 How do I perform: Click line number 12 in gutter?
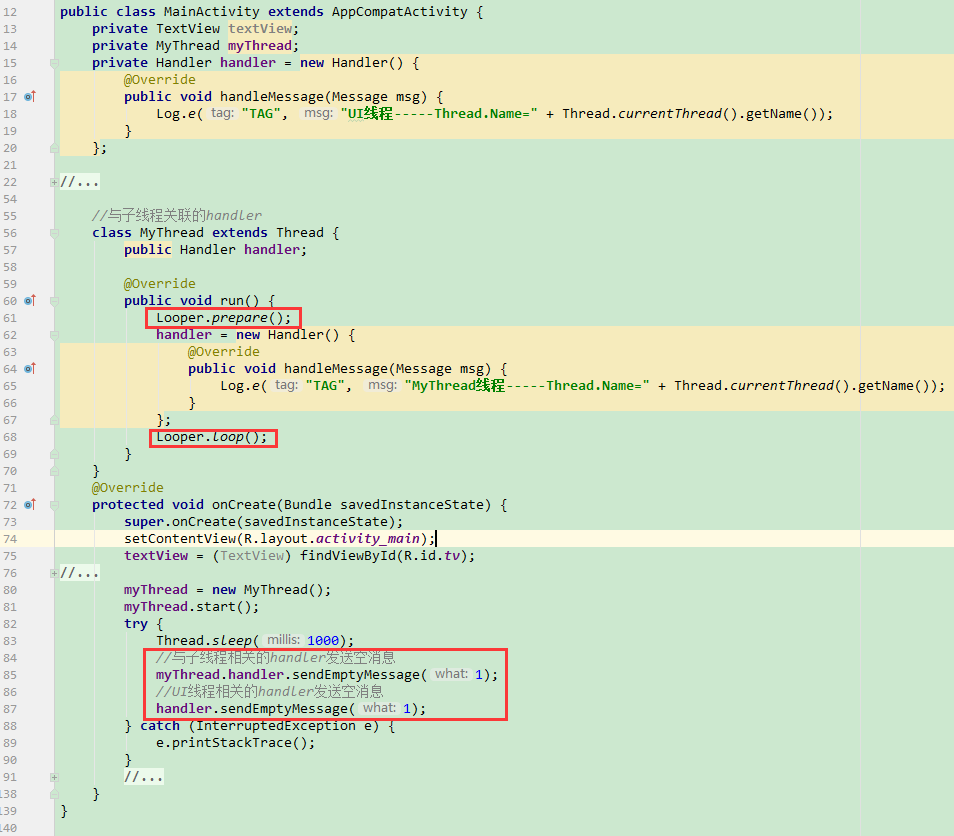click(10, 12)
